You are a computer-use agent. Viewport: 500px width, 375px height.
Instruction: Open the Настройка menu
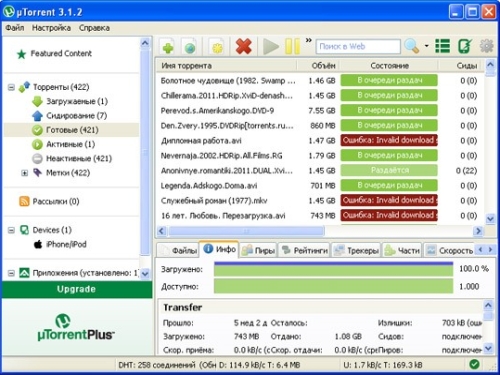coord(51,28)
